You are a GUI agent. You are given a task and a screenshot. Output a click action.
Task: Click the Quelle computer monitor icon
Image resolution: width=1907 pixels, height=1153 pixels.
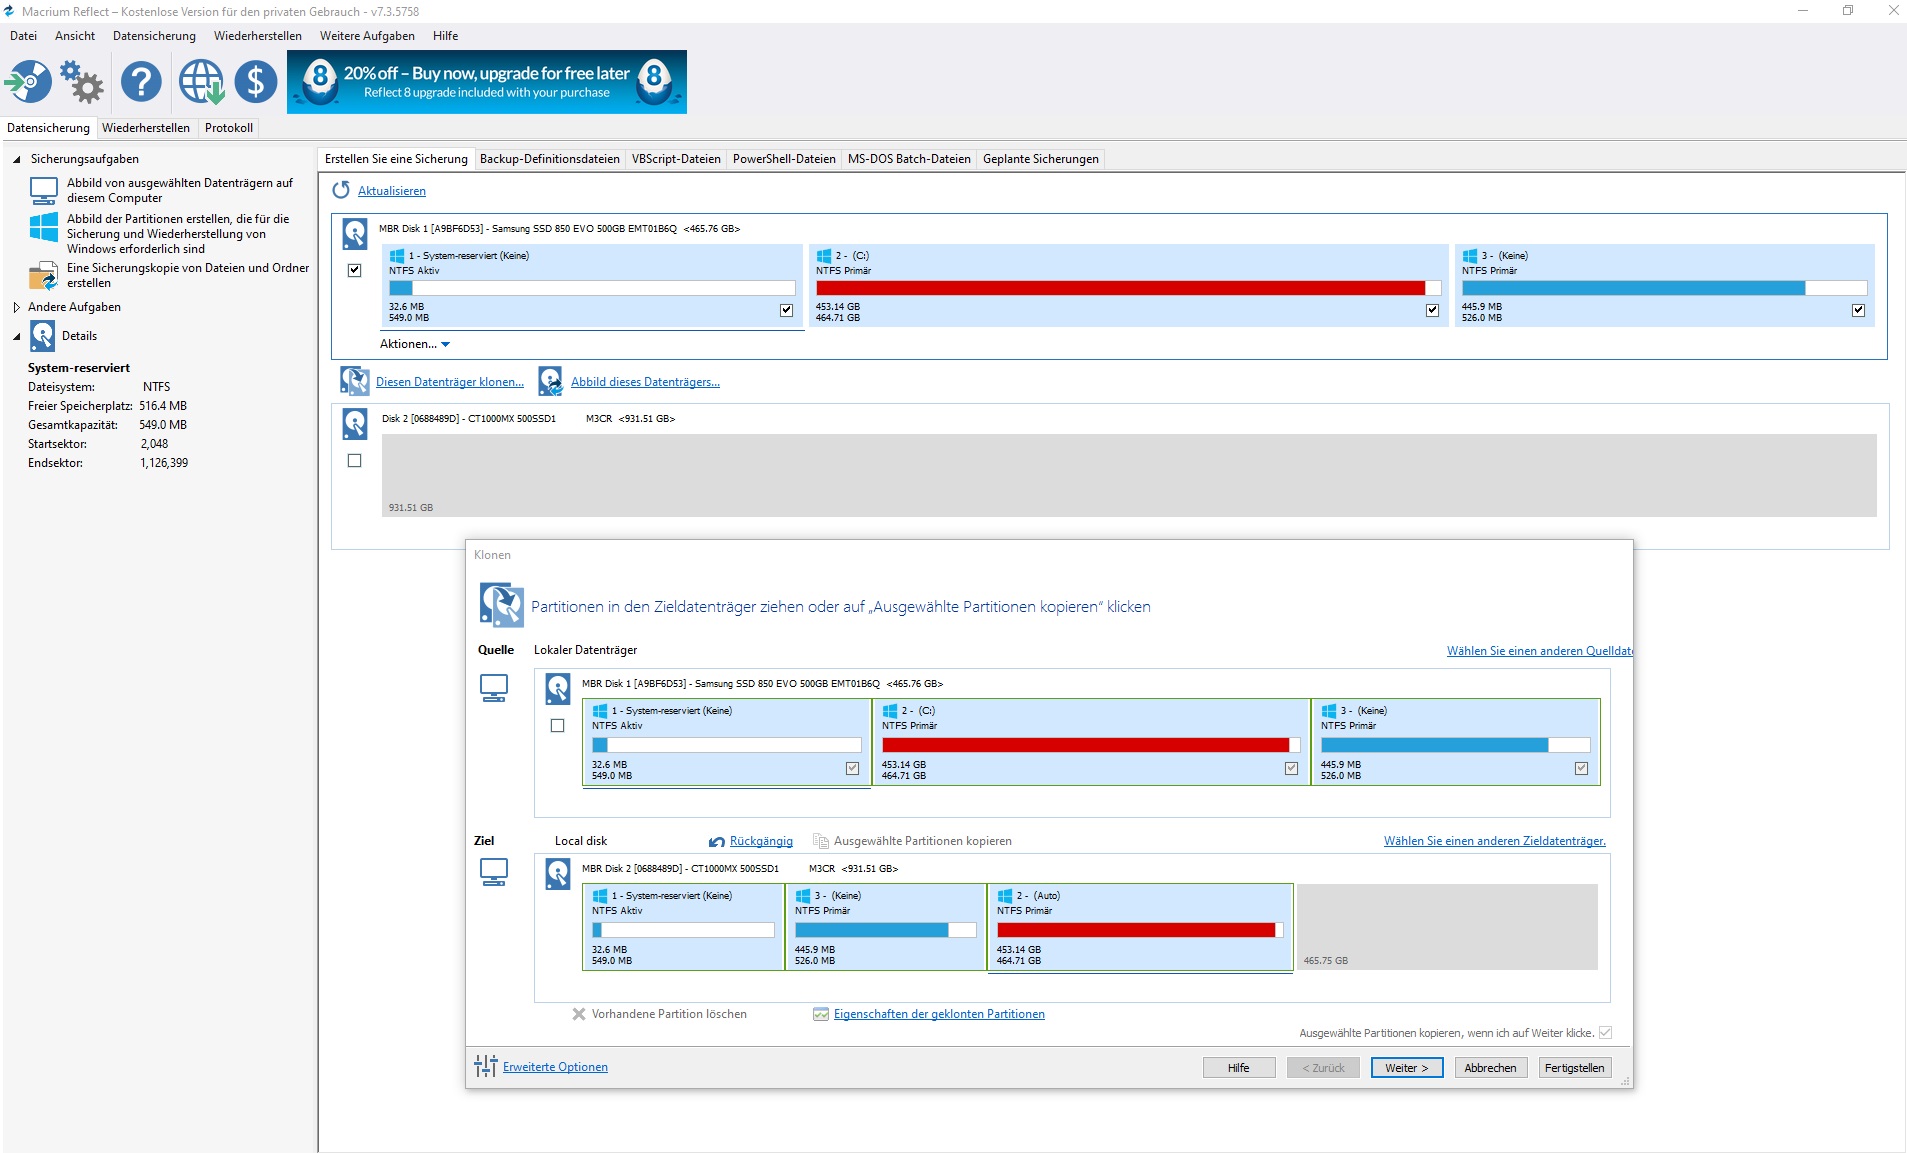pos(494,688)
